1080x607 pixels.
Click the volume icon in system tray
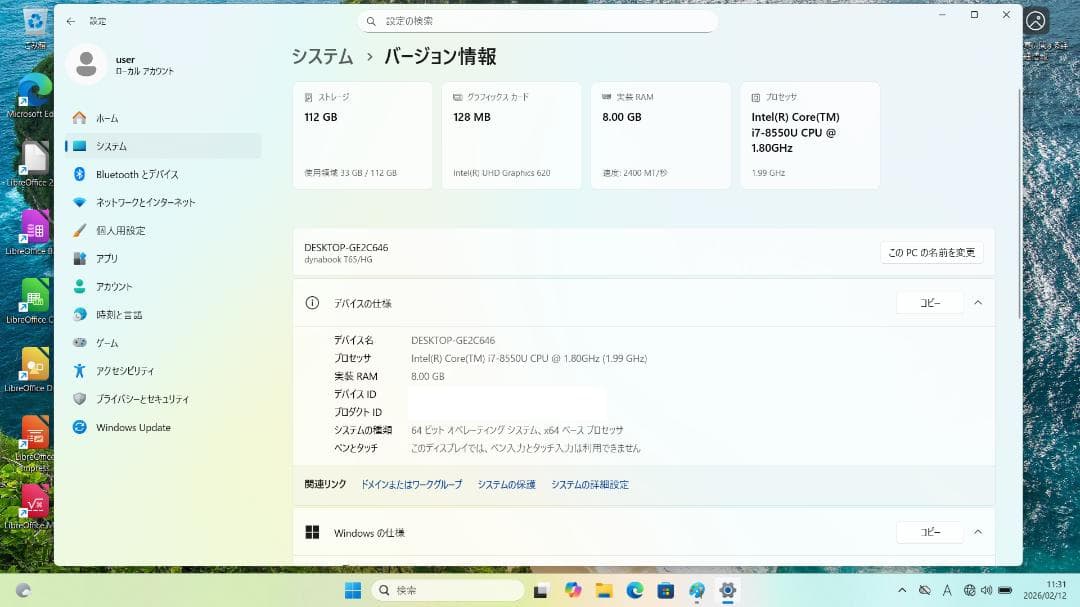tap(989, 589)
